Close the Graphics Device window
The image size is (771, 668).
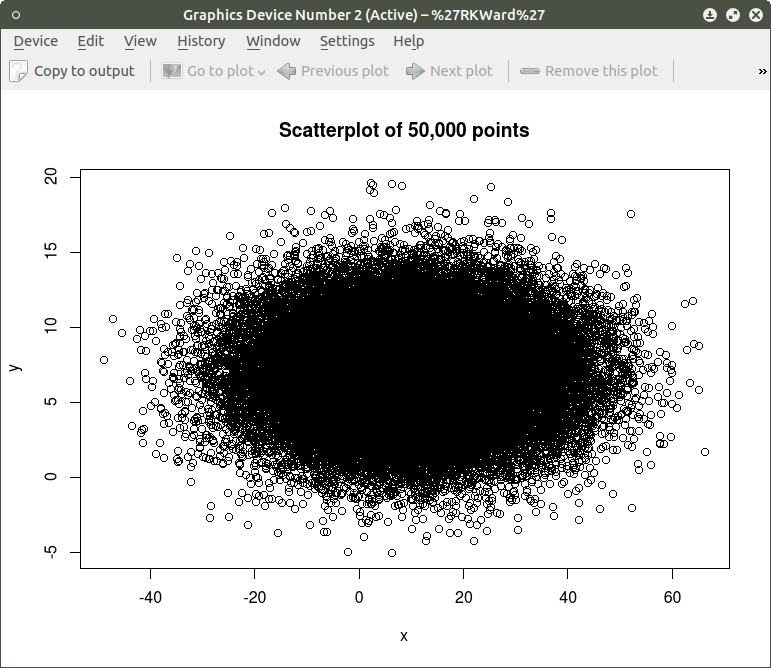coord(755,15)
